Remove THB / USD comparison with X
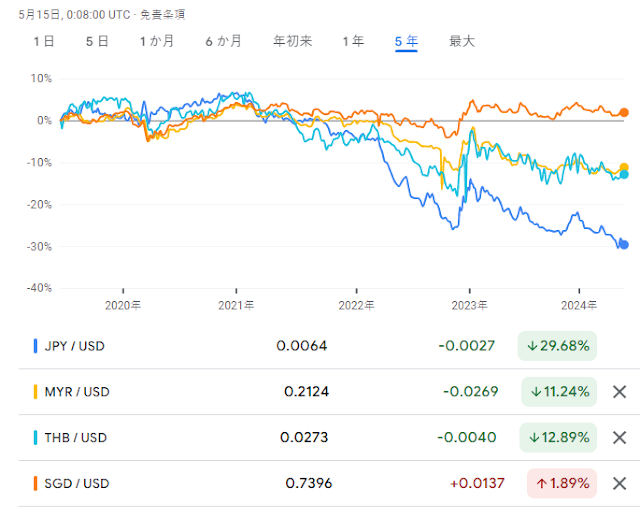The width and height of the screenshot is (640, 518). coord(620,438)
